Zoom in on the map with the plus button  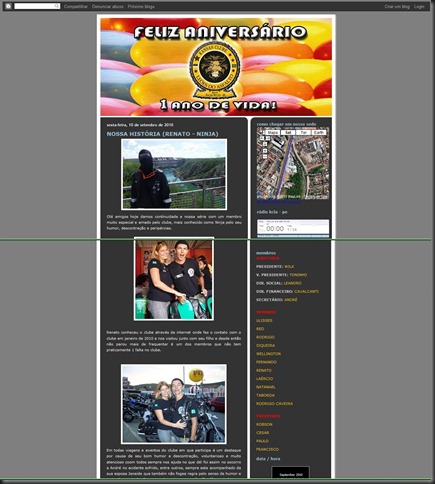(265, 150)
